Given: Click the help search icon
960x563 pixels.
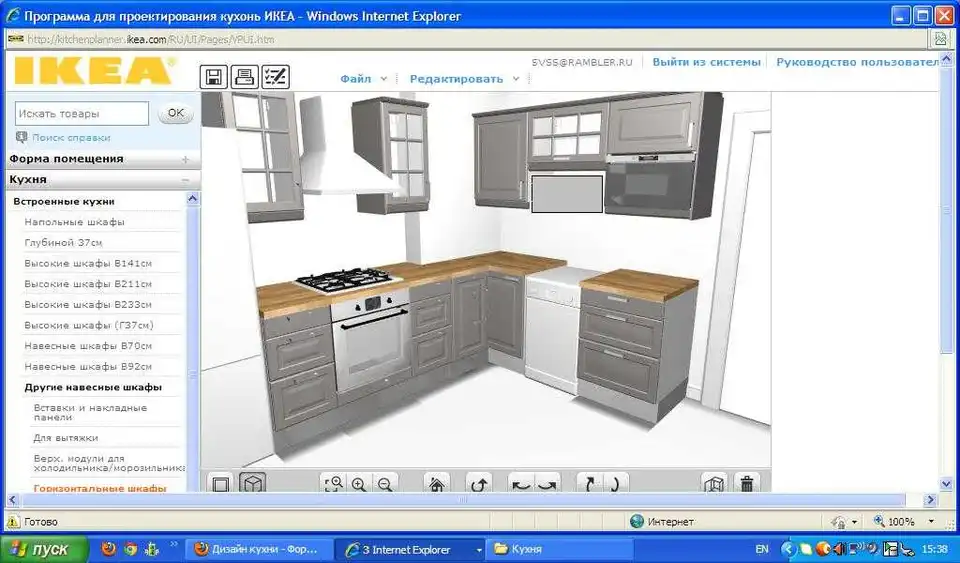Looking at the screenshot, I should 21,137.
